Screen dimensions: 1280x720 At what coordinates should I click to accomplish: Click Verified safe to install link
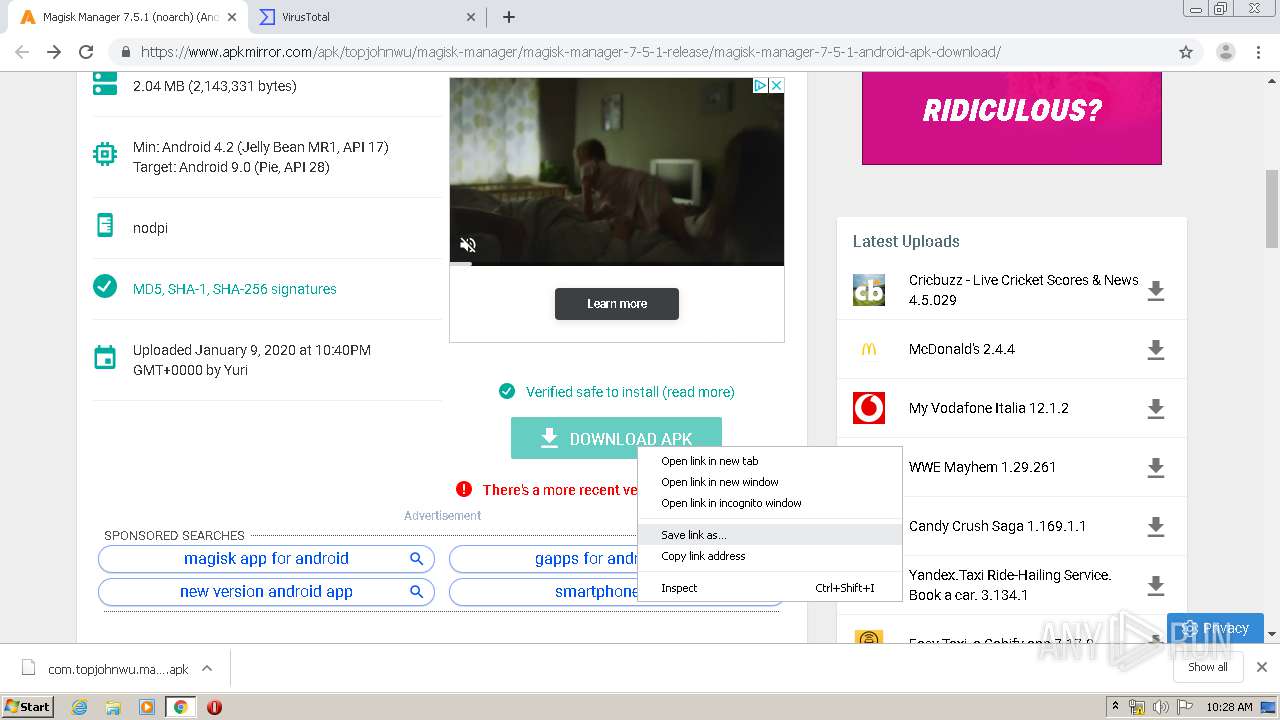[630, 392]
